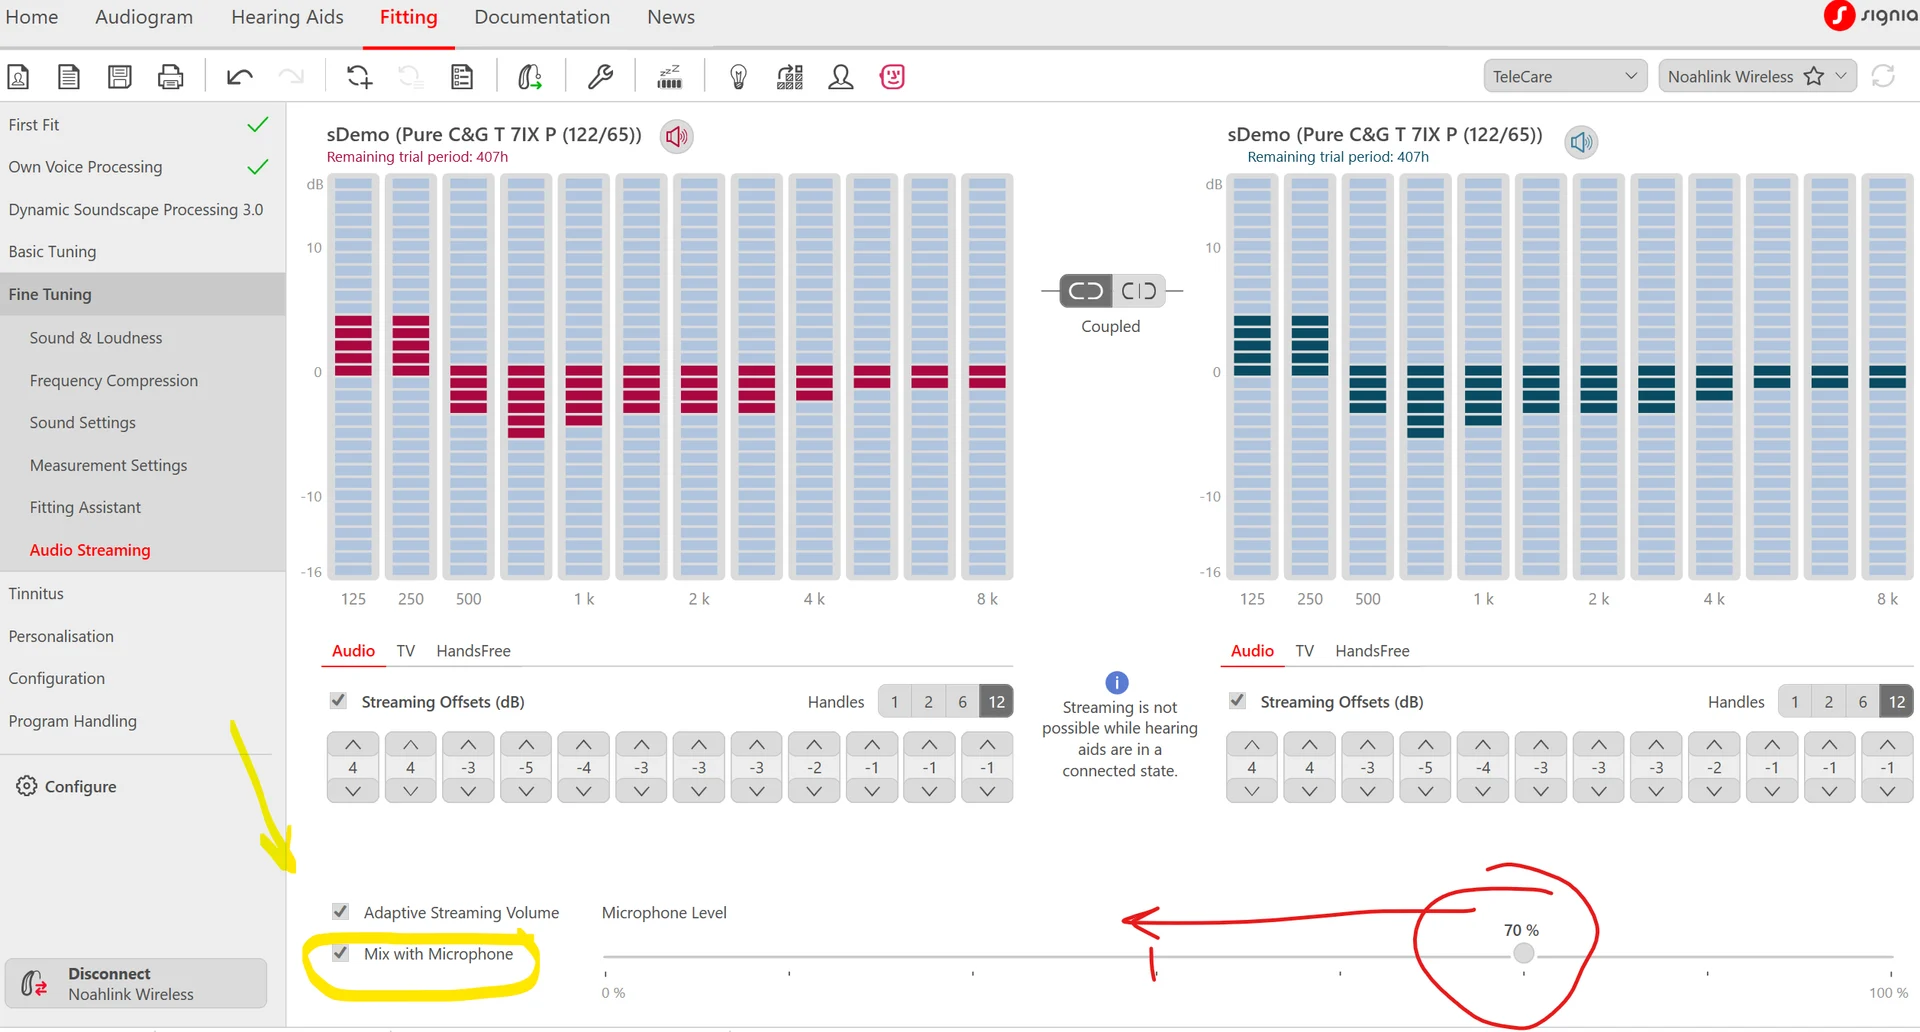Select the uncoupled link toggle button
Screen dimensions: 1920x1032
[1139, 291]
